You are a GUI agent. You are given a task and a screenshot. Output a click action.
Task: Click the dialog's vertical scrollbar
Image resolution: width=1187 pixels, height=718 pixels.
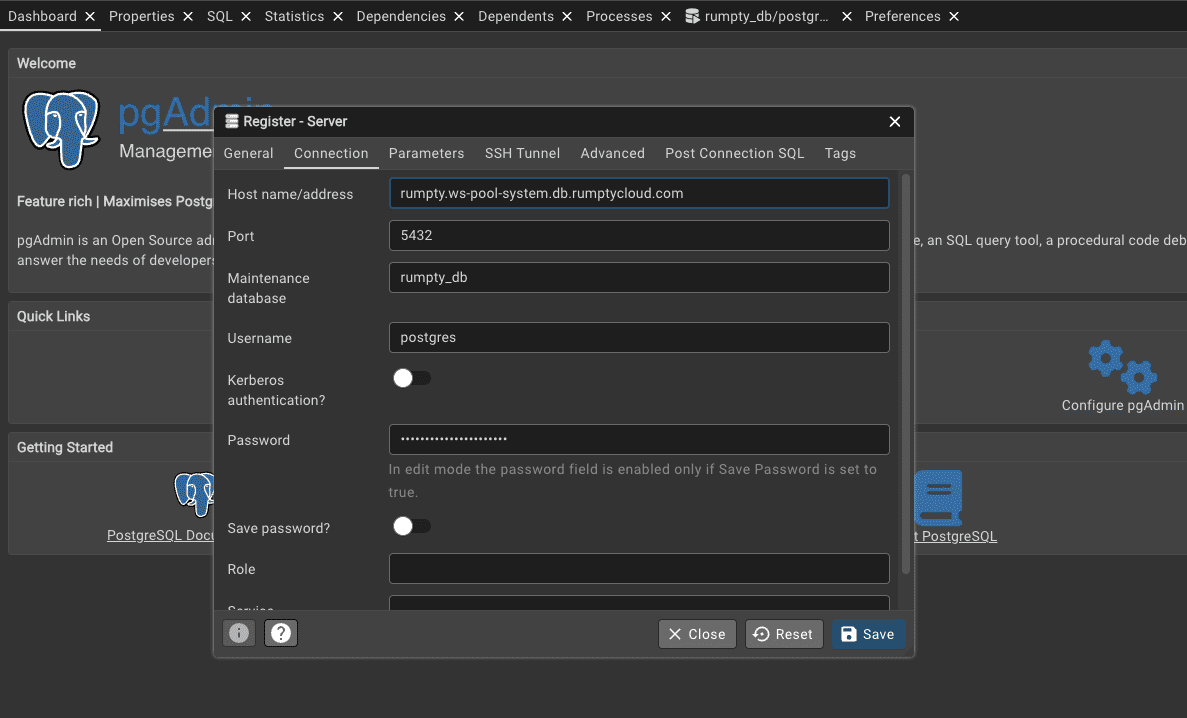(x=905, y=374)
